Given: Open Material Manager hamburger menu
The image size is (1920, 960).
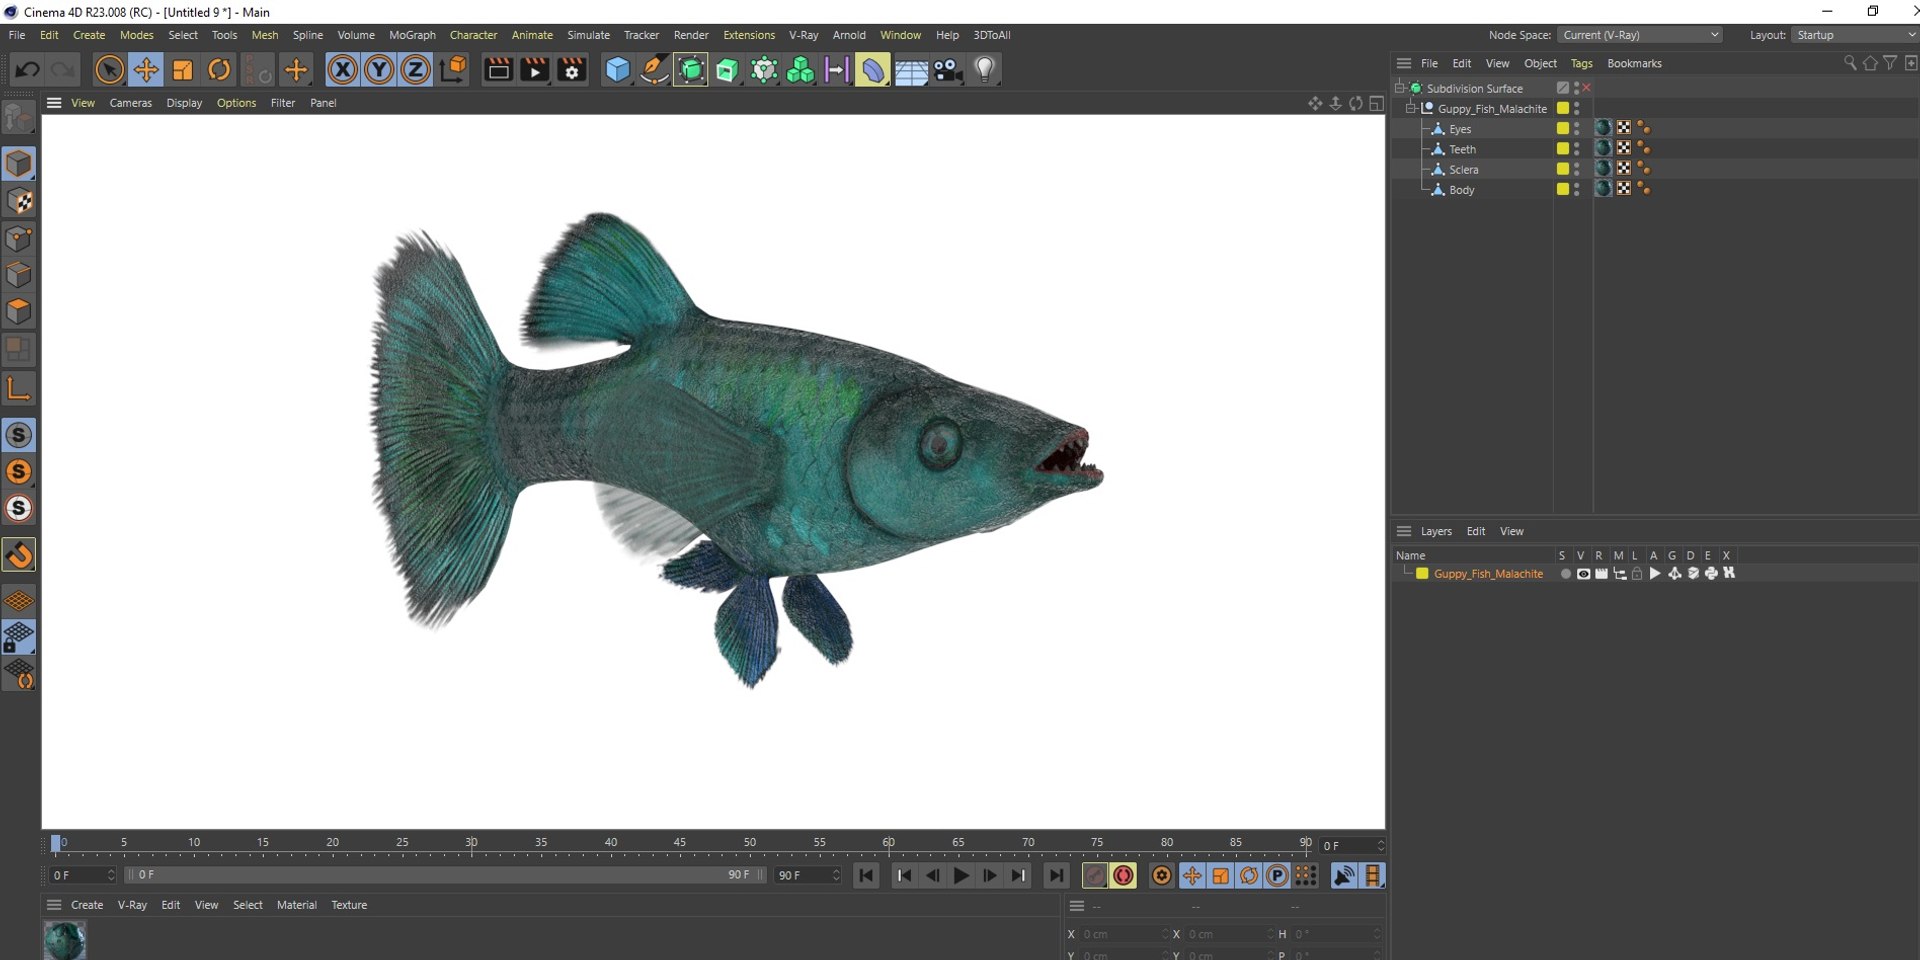Looking at the screenshot, I should click(54, 905).
